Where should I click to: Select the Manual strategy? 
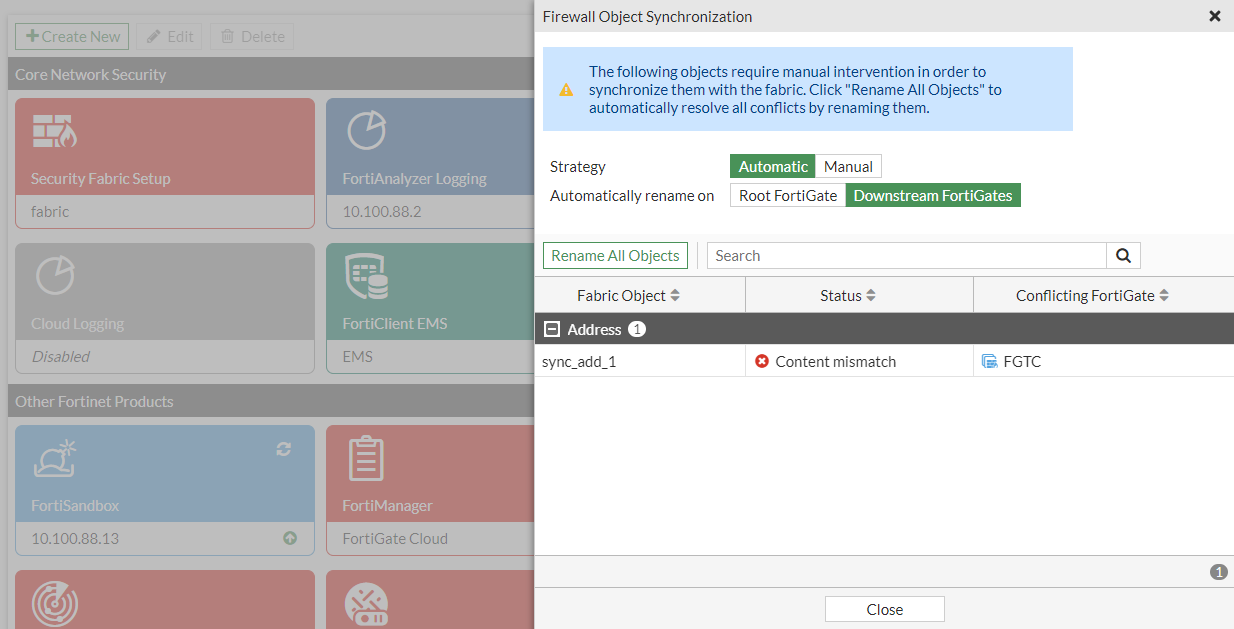[848, 167]
